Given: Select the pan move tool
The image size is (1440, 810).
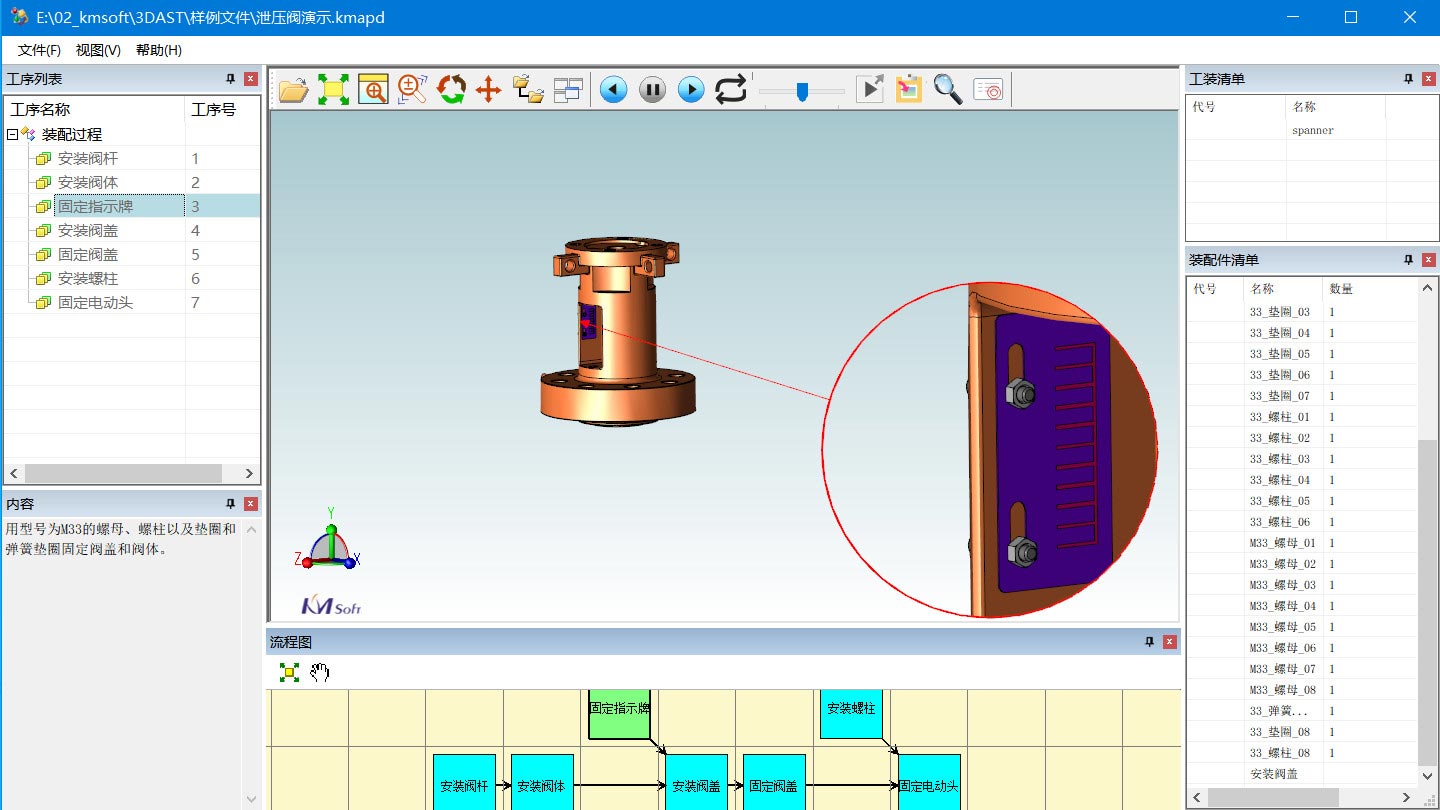Looking at the screenshot, I should click(x=488, y=90).
